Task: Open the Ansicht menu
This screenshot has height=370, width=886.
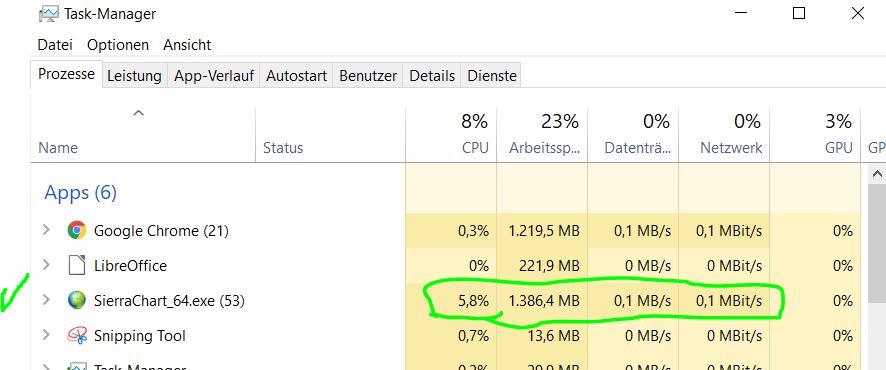Action: (x=187, y=45)
